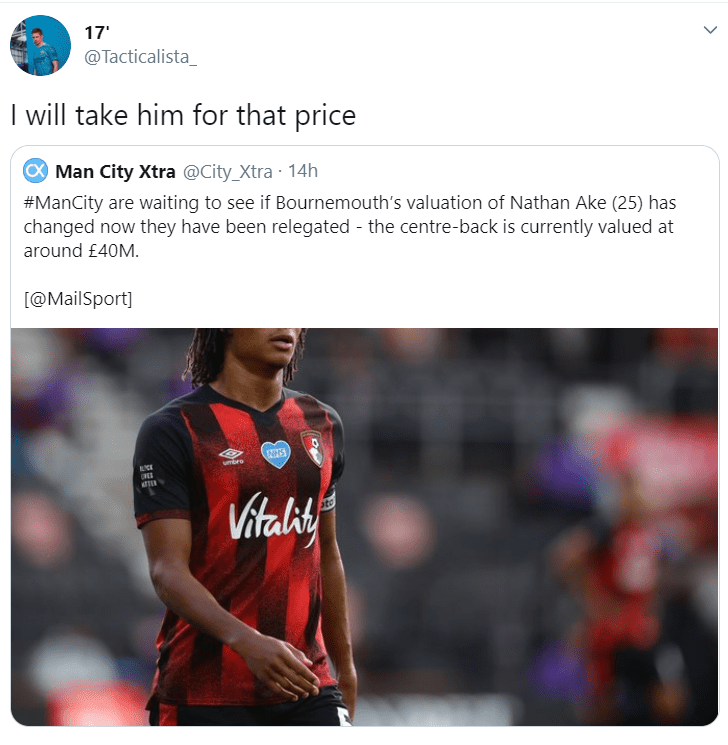Open the Man City Xtra account name
The width and height of the screenshot is (728, 745).
pyautogui.click(x=115, y=172)
